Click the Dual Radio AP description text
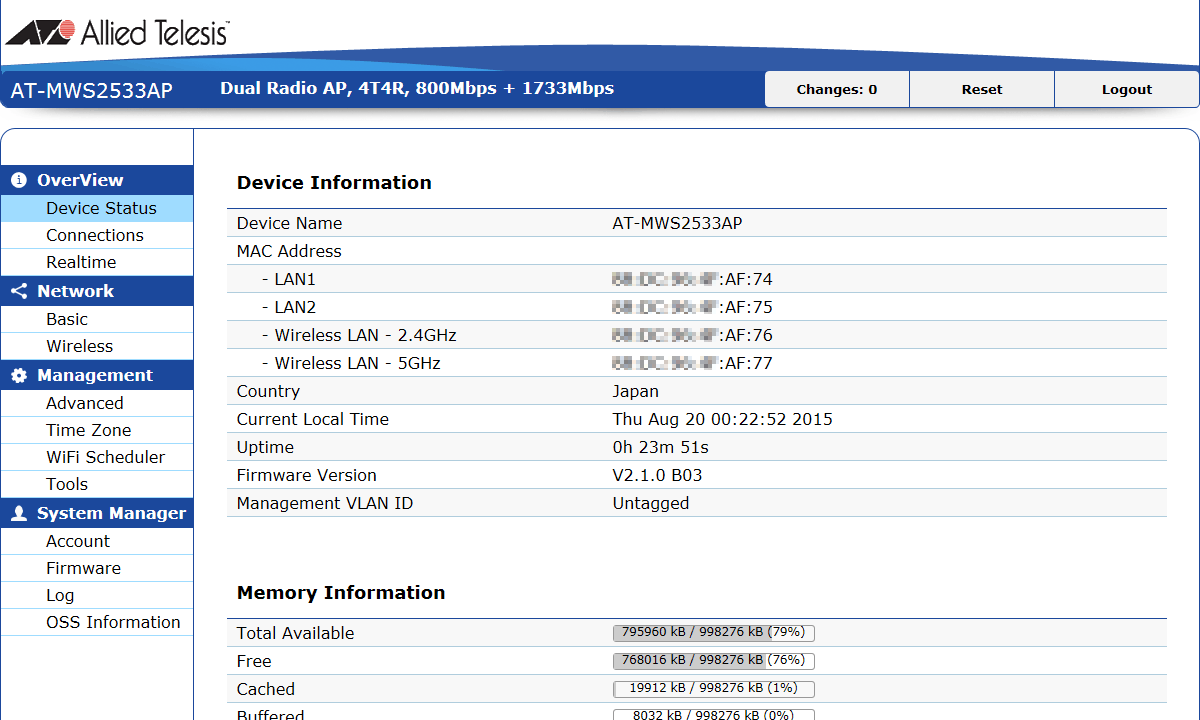Image resolution: width=1200 pixels, height=720 pixels. point(417,88)
